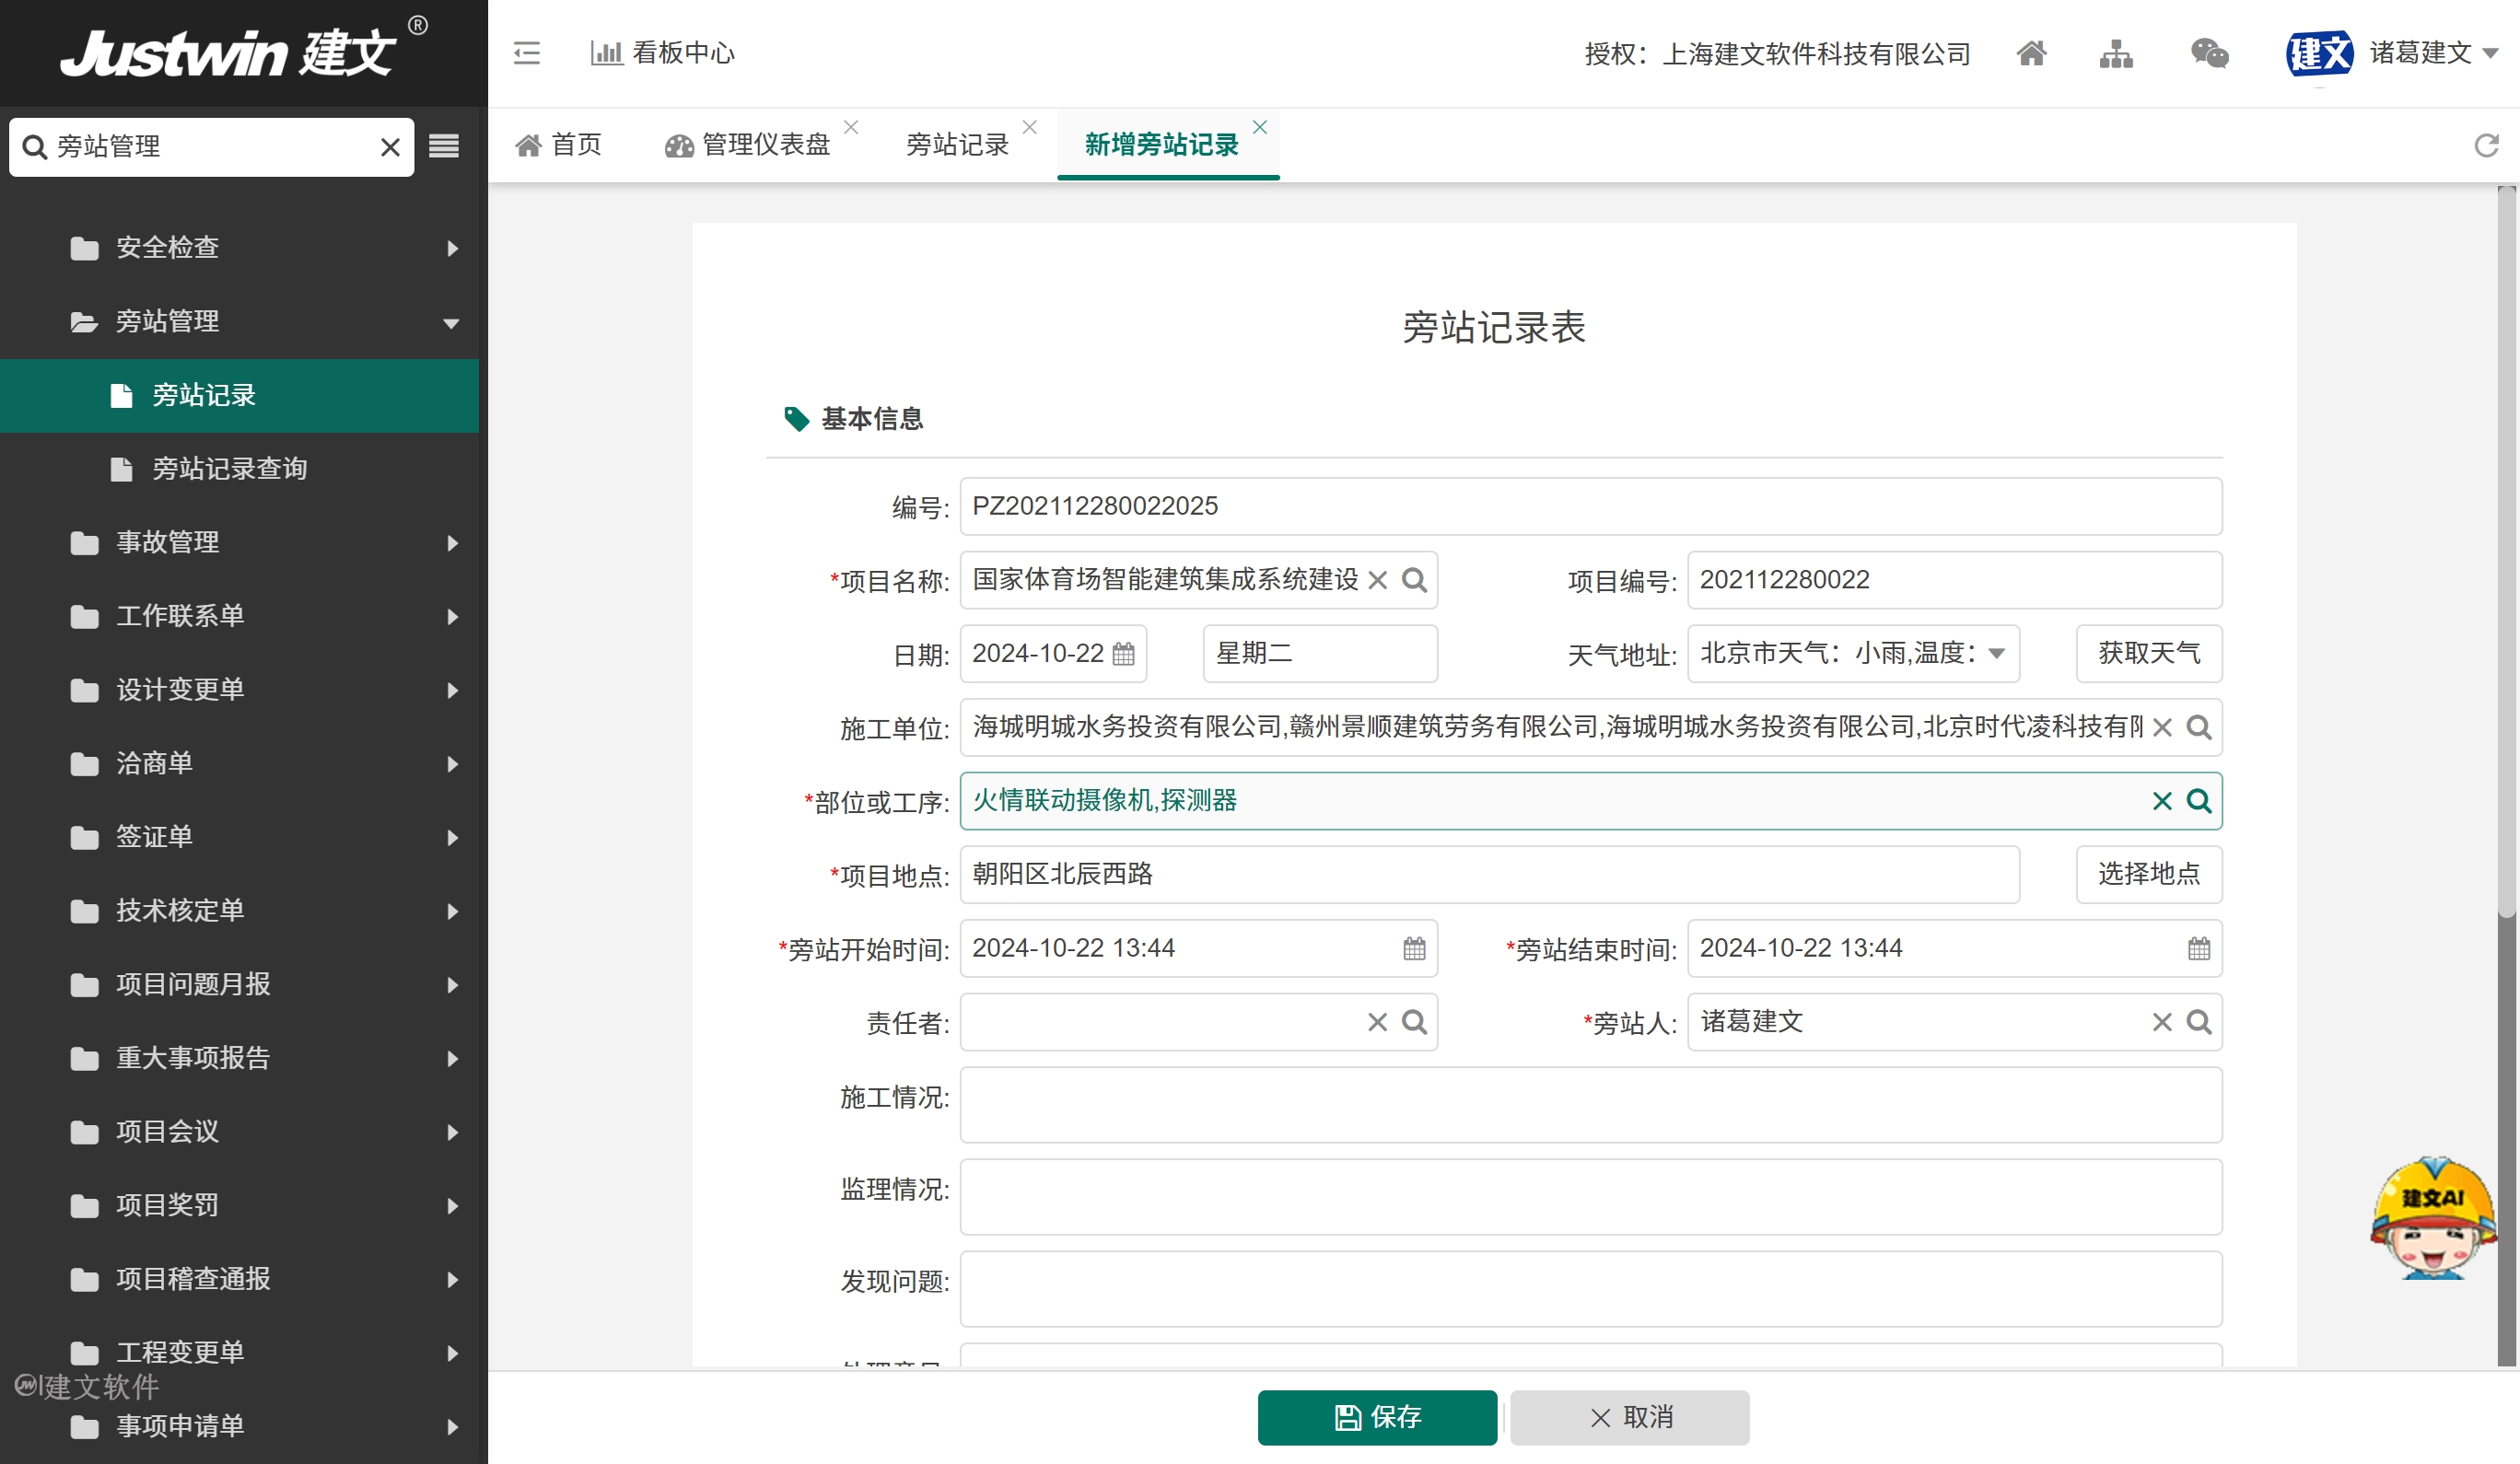This screenshot has height=1464, width=2520.
Task: Clear the 施工单位 field
Action: 2162,728
